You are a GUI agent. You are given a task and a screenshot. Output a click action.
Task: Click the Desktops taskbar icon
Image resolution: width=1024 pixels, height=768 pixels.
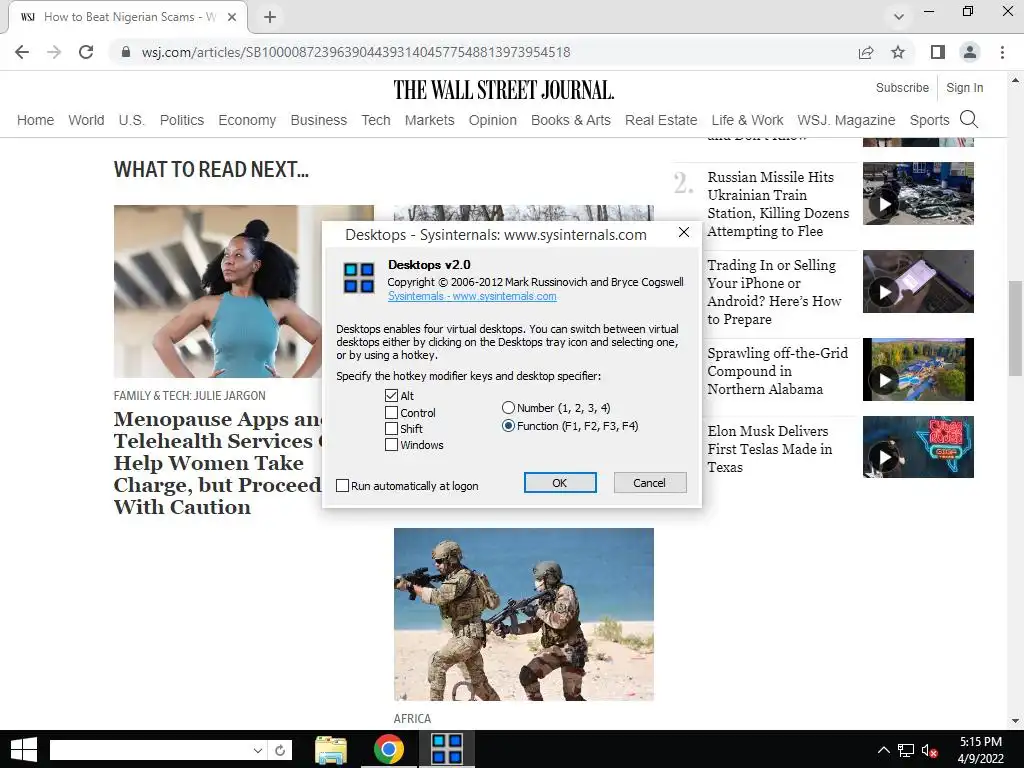pyautogui.click(x=447, y=748)
